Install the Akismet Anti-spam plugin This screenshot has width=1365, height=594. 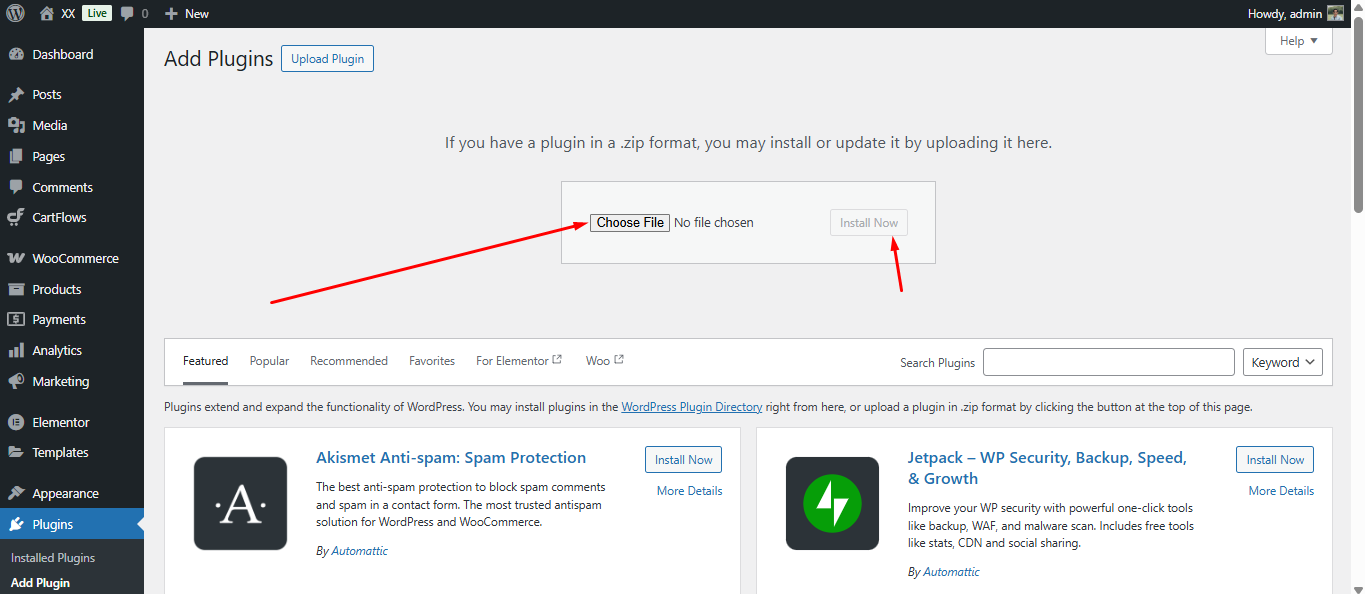(683, 460)
